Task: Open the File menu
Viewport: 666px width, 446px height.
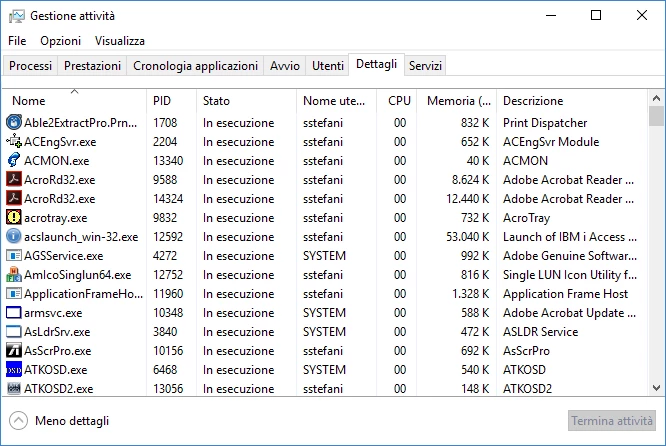Action: click(17, 41)
